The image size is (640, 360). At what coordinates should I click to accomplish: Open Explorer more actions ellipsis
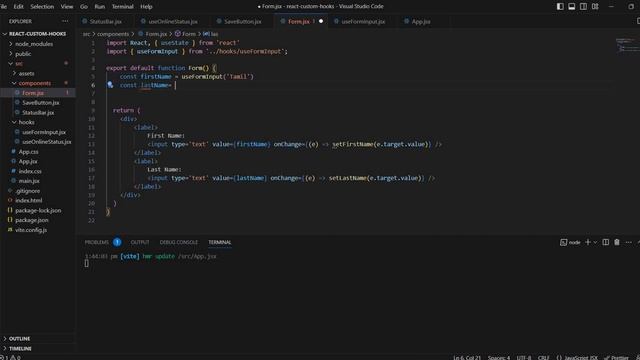click(65, 21)
